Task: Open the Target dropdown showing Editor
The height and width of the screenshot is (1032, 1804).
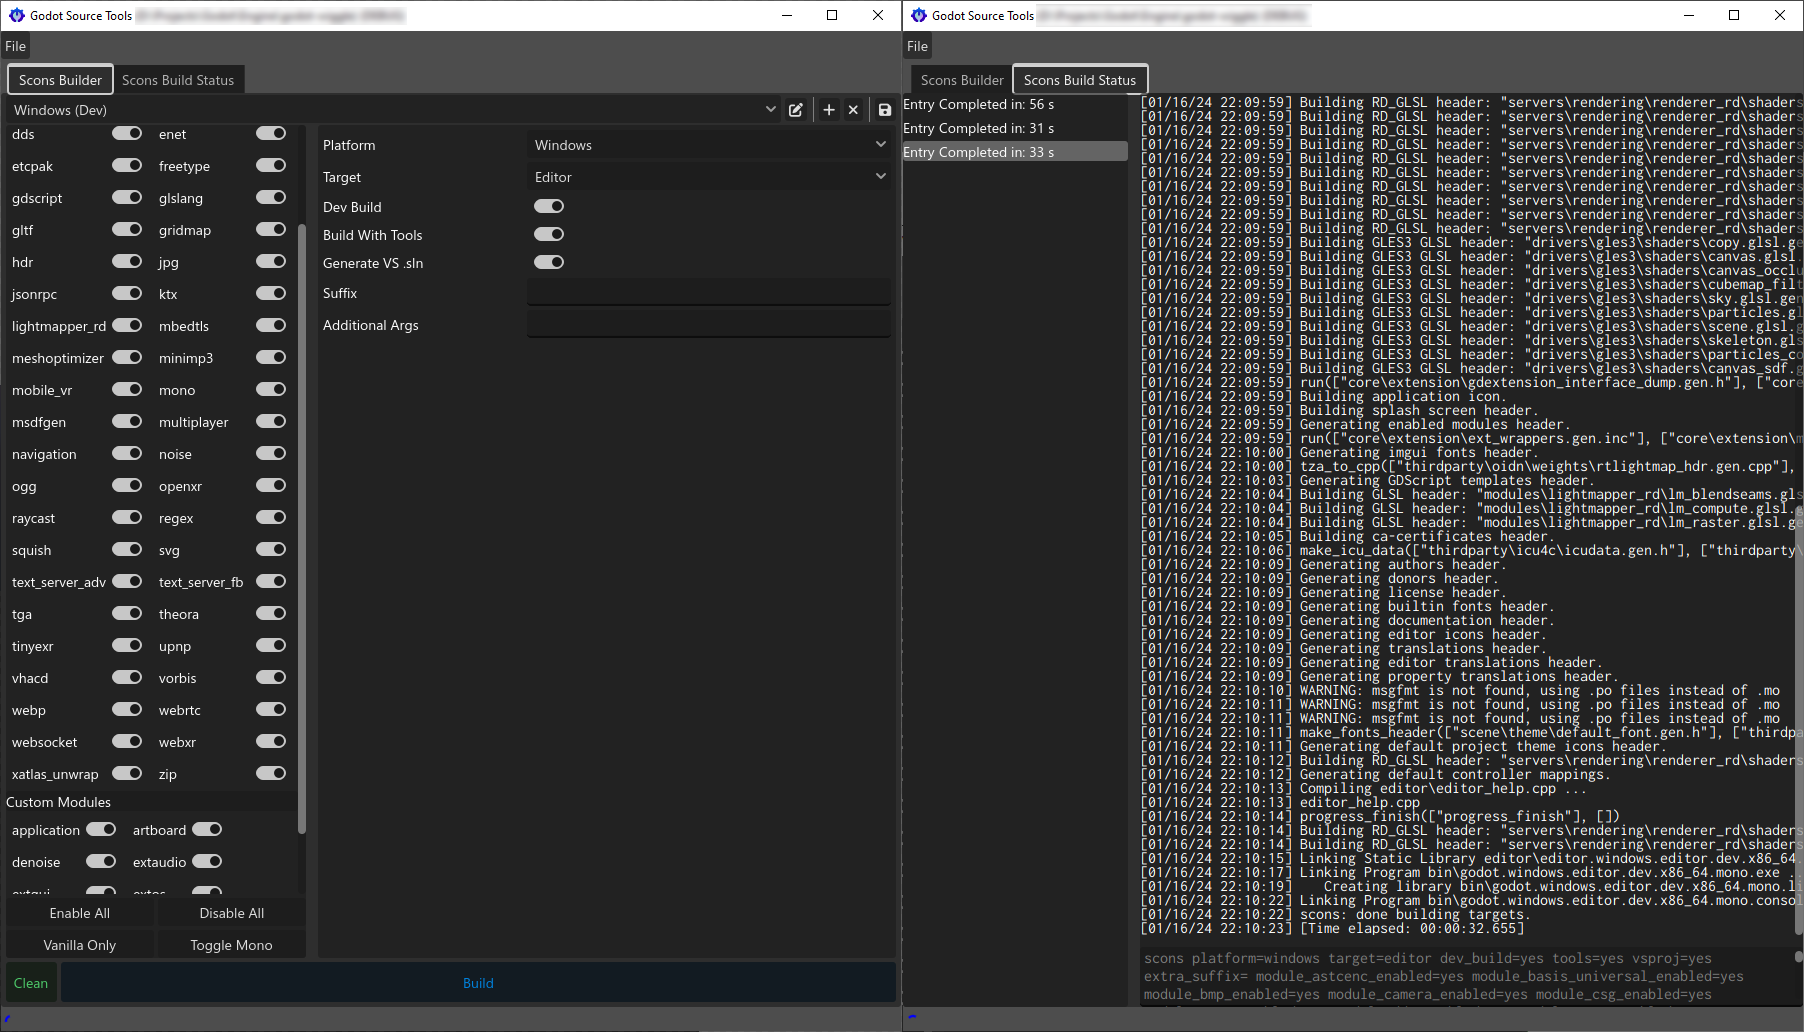Action: click(x=709, y=177)
